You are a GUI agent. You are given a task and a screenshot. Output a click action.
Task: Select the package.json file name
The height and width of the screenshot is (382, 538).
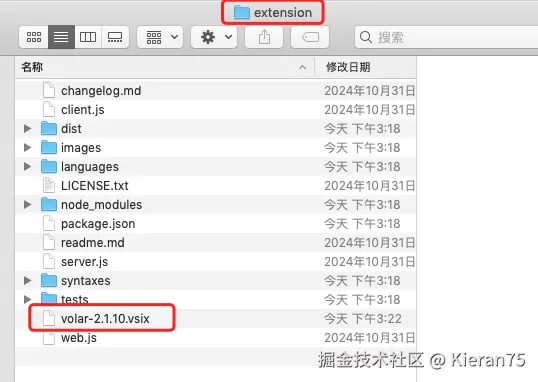98,224
